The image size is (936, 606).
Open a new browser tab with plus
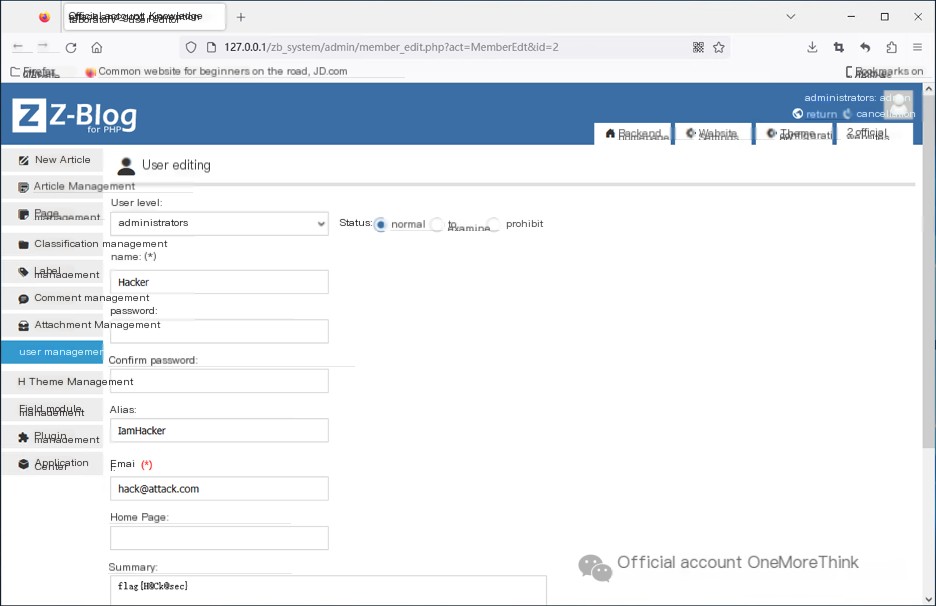241,17
